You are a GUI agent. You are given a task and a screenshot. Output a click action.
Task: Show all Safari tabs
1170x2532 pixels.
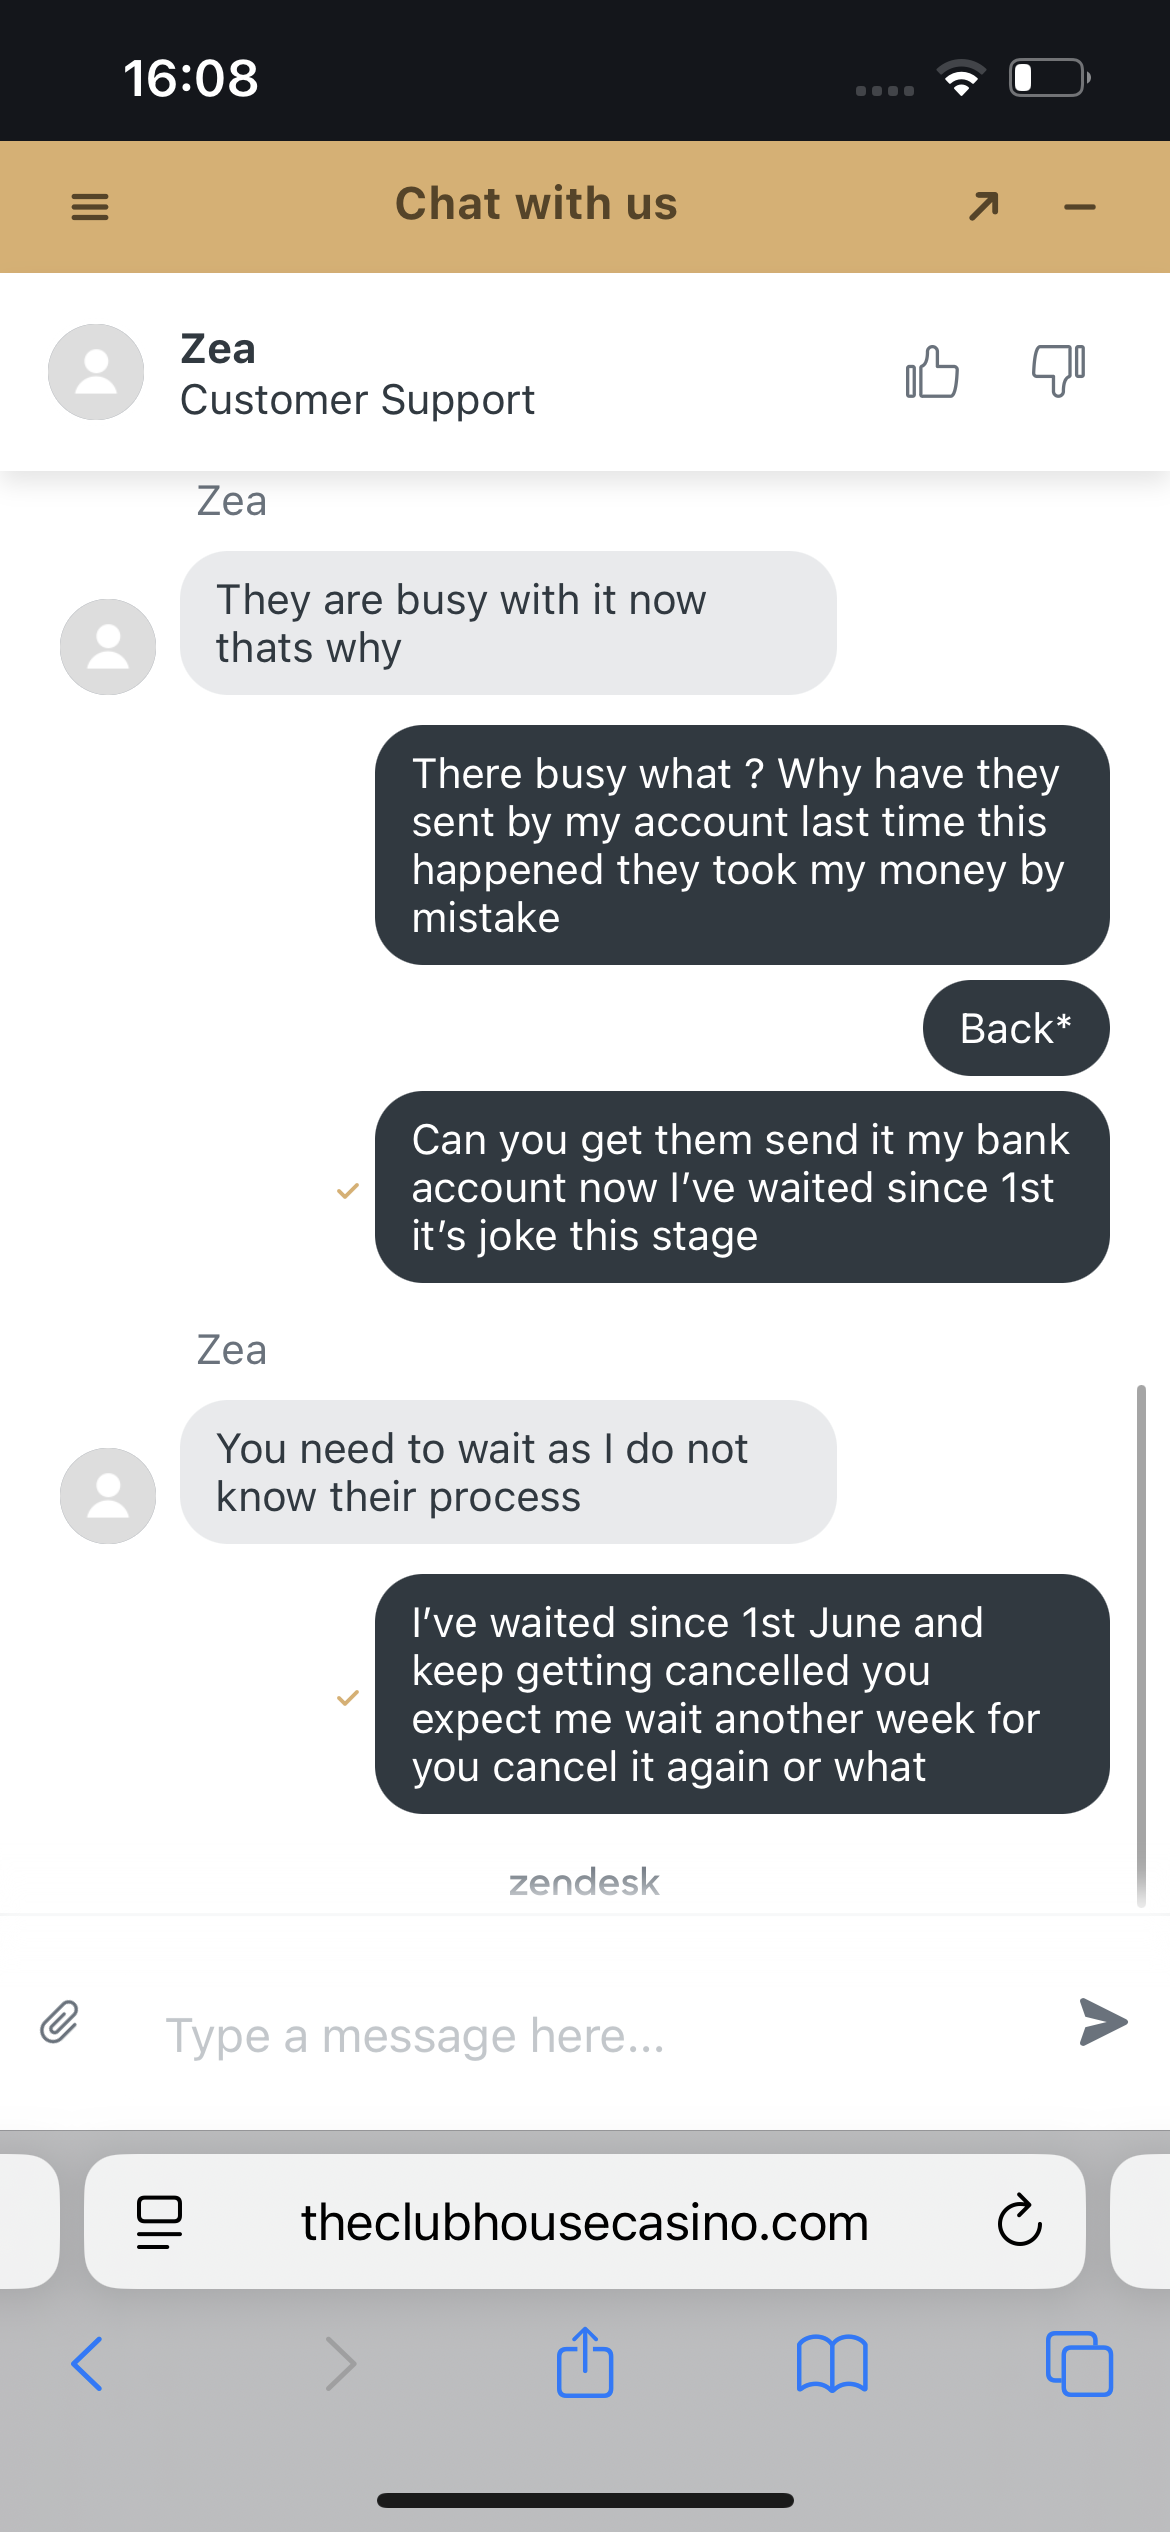coord(1078,2364)
